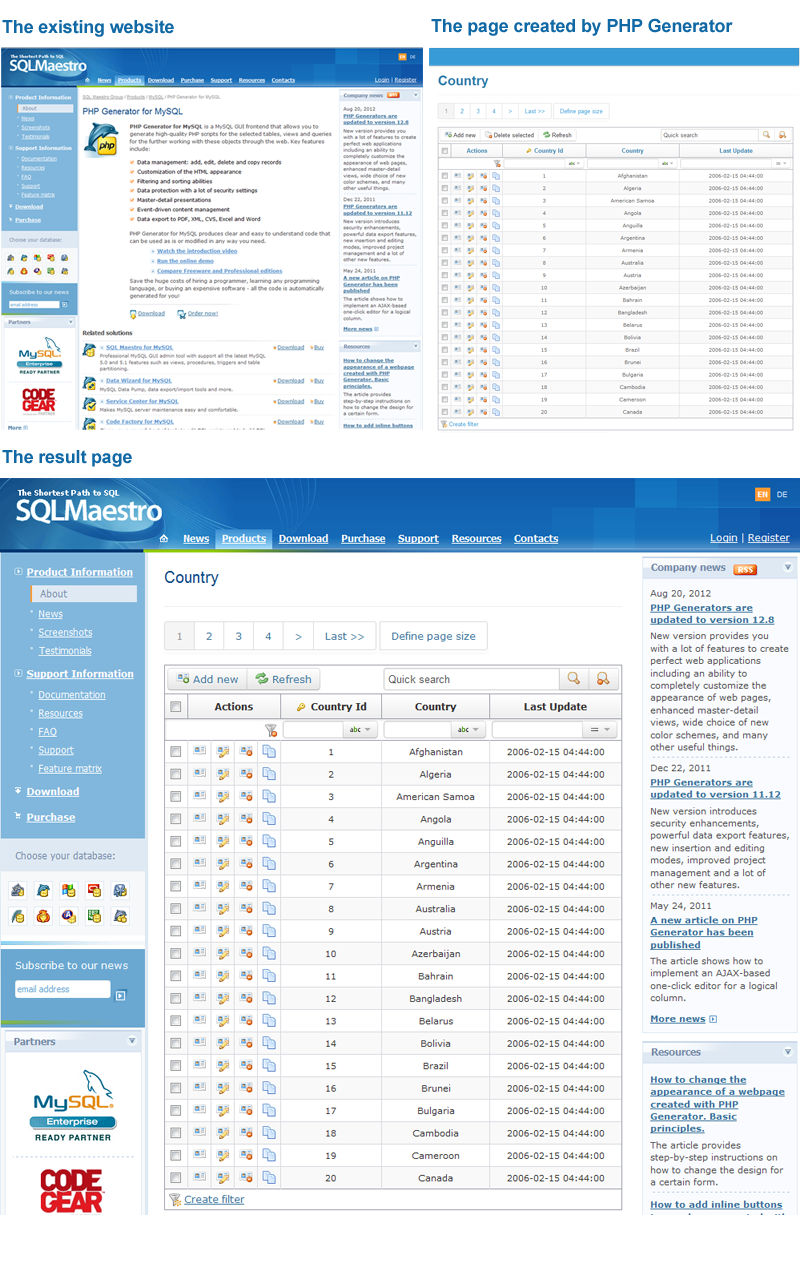Check the select-all checkbox in the grid header

click(175, 706)
